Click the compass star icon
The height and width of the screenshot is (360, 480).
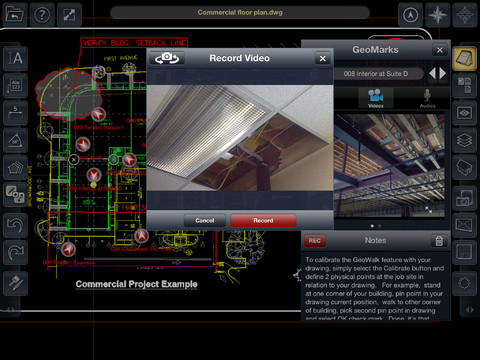[x=437, y=15]
